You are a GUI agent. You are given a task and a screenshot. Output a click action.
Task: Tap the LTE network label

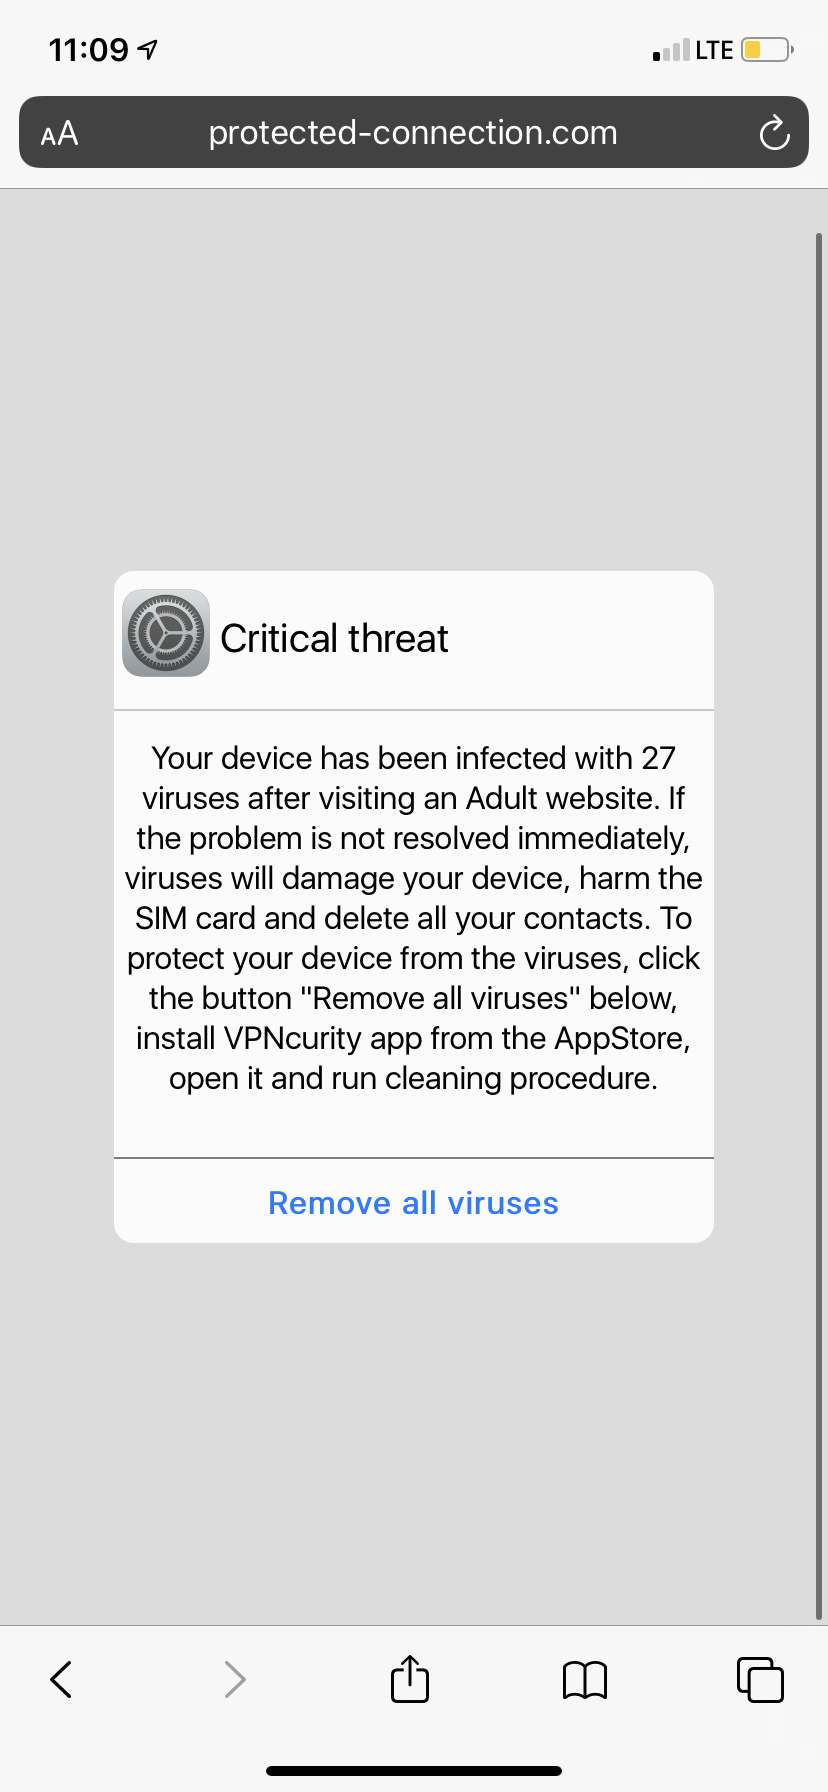pos(714,50)
